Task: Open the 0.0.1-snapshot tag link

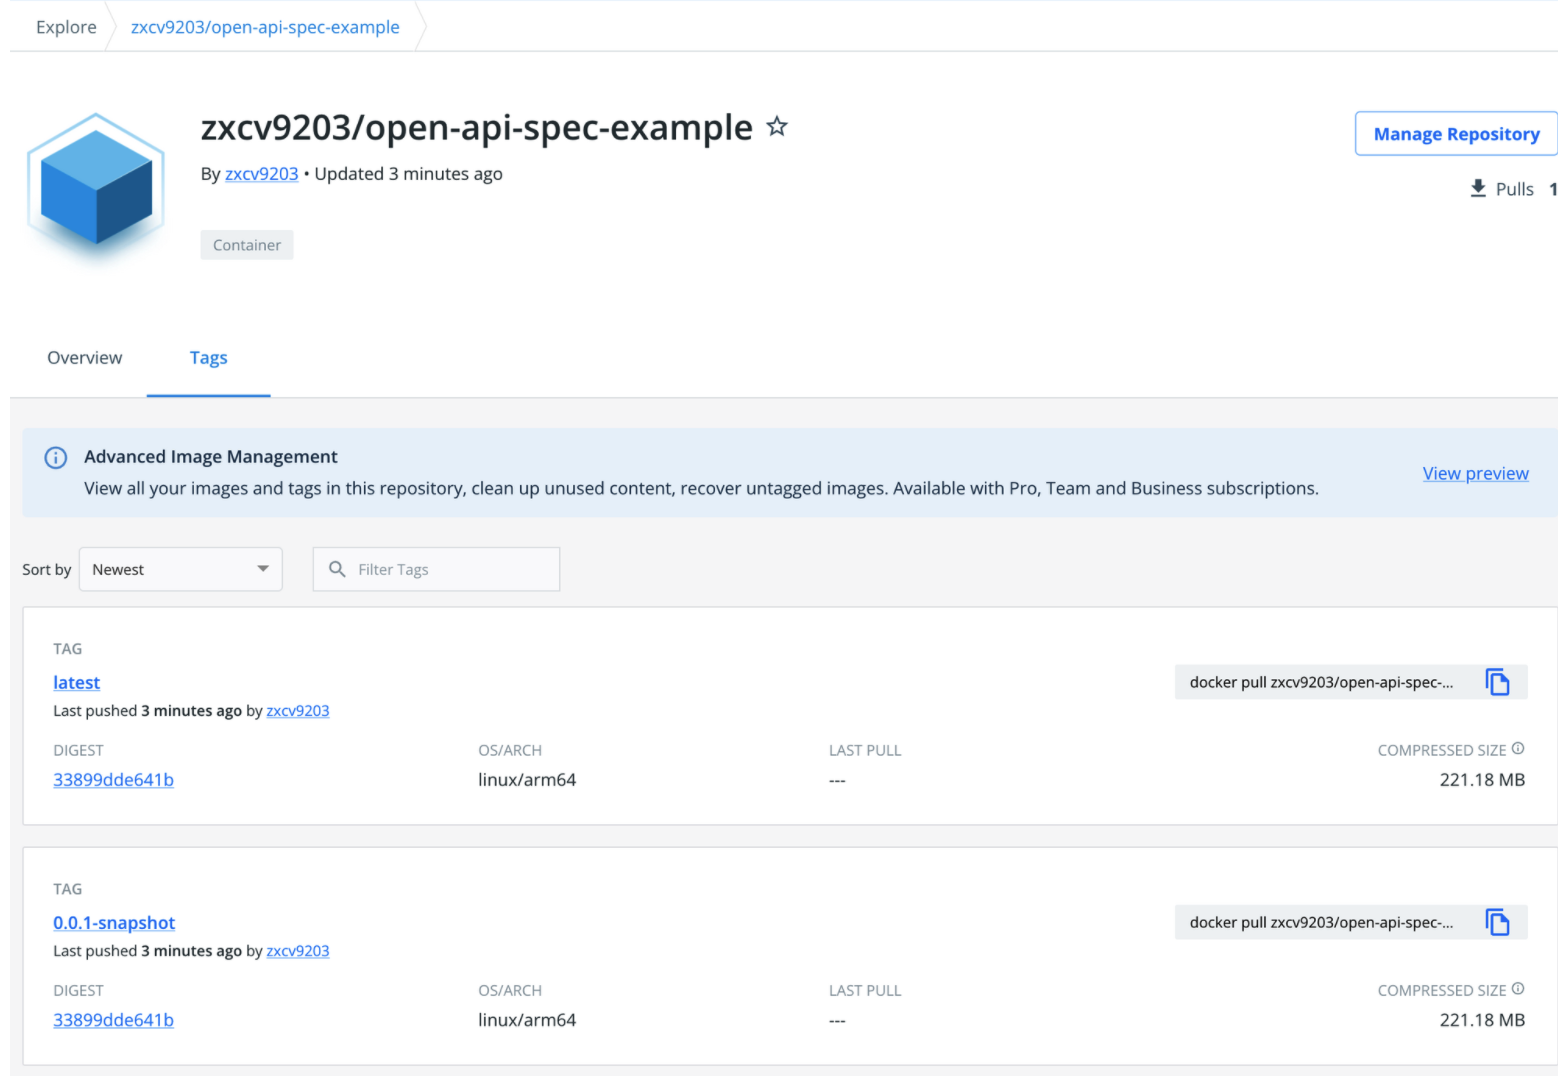Action: click(x=114, y=922)
